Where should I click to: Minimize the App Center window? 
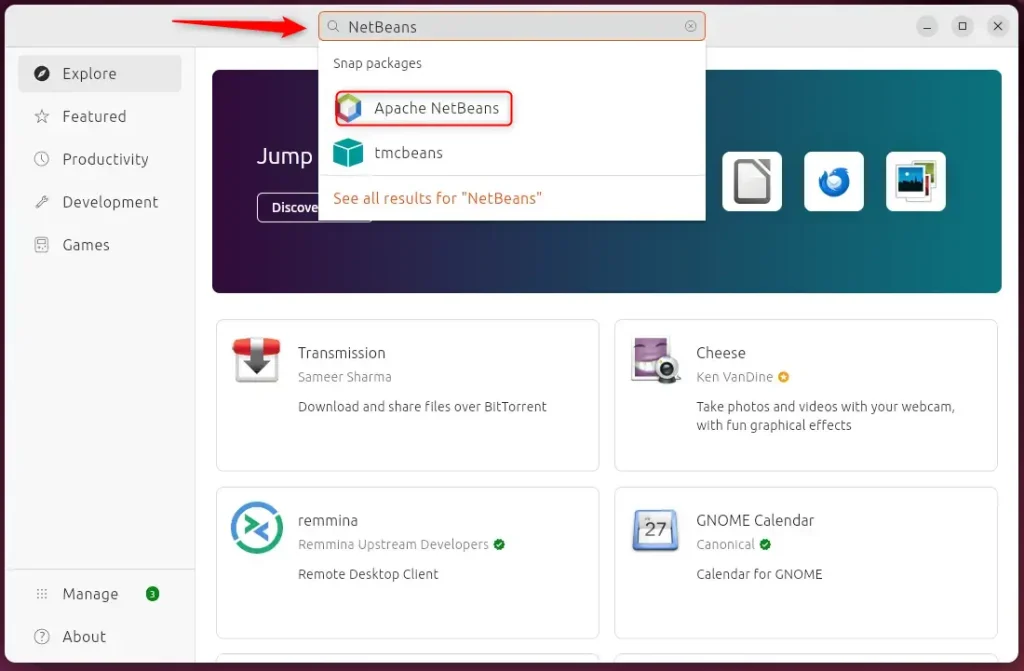click(x=927, y=26)
